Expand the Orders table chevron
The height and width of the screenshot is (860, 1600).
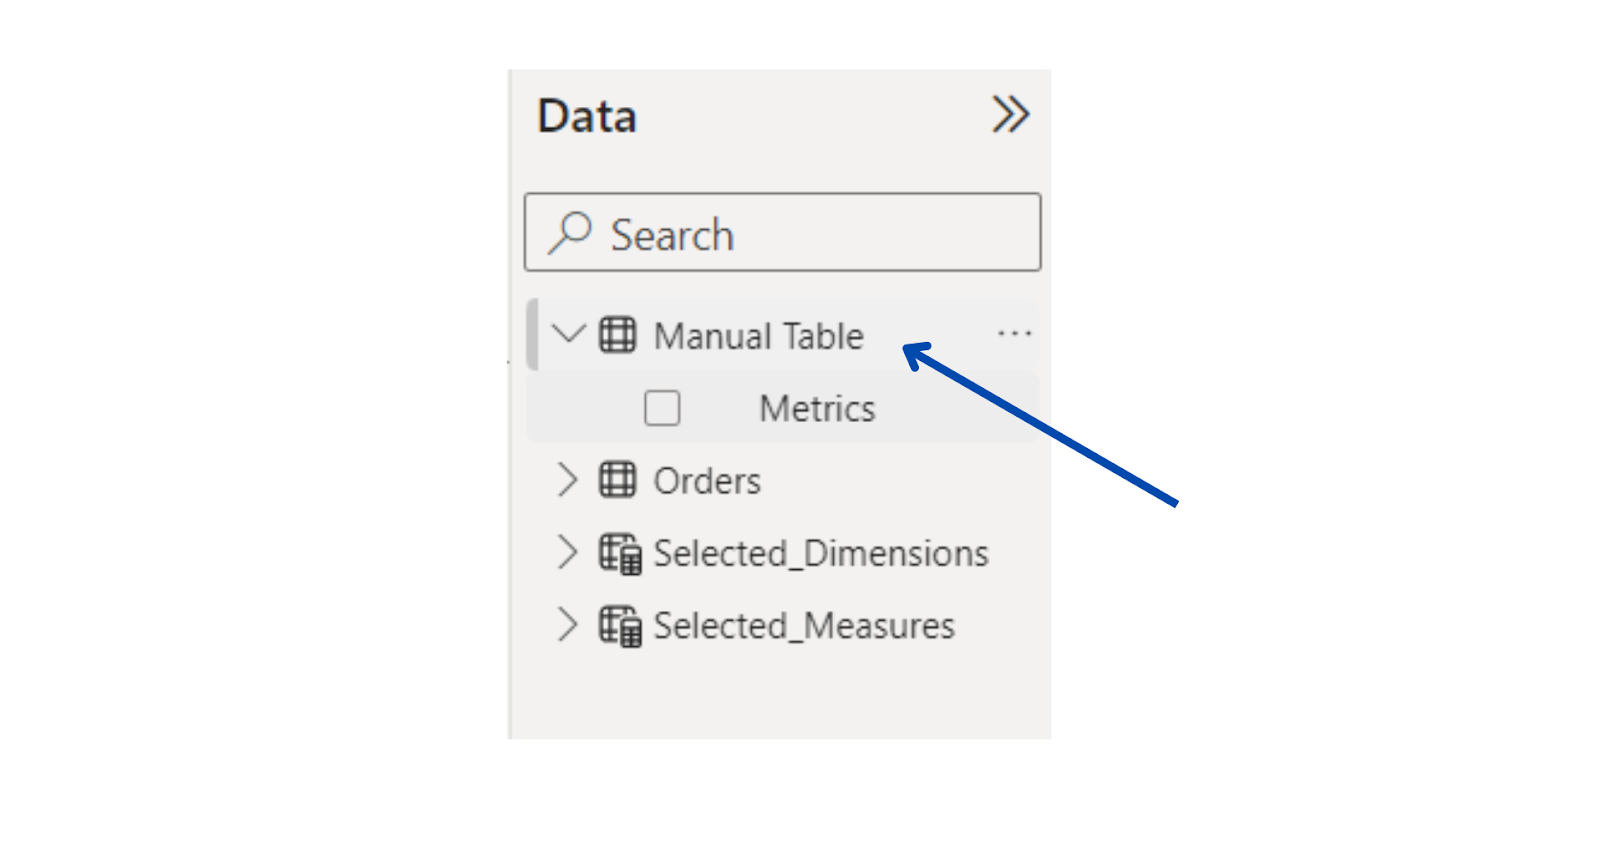[x=567, y=480]
